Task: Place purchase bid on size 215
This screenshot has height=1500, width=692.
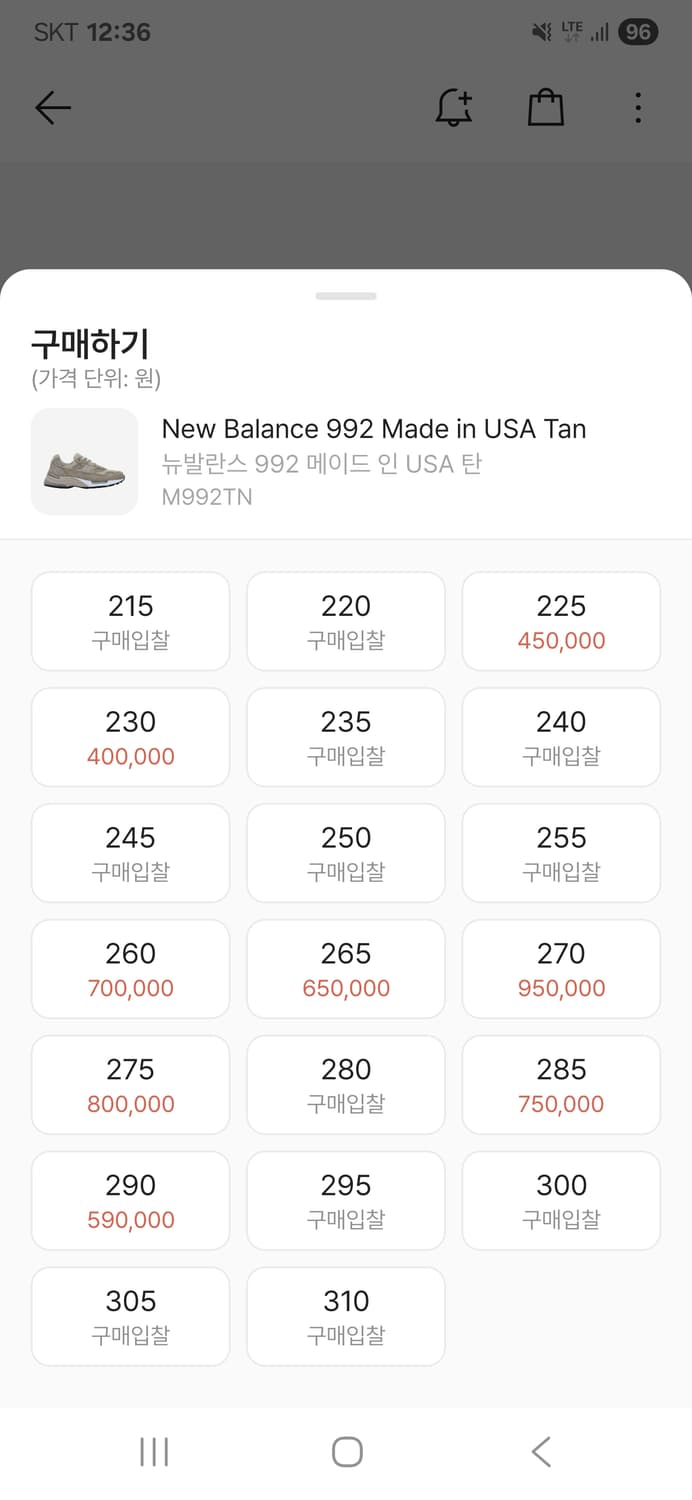Action: tap(131, 621)
